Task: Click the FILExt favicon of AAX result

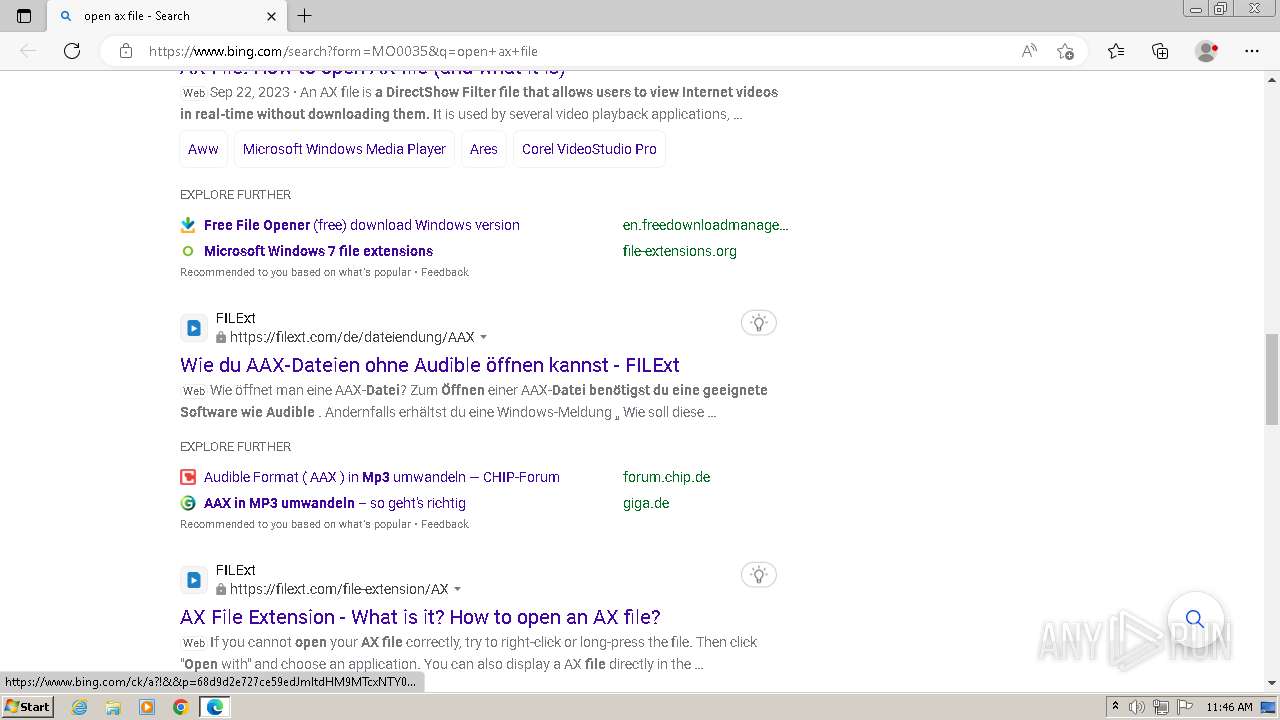Action: 194,328
